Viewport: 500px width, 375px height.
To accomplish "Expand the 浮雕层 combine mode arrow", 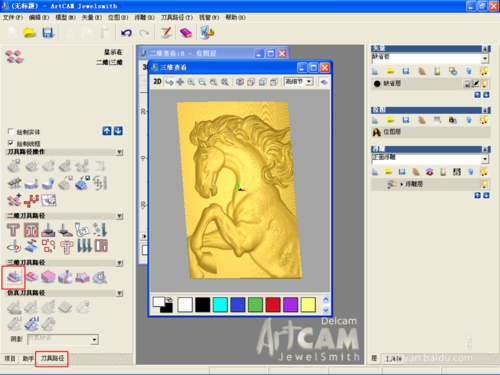I will [401, 184].
